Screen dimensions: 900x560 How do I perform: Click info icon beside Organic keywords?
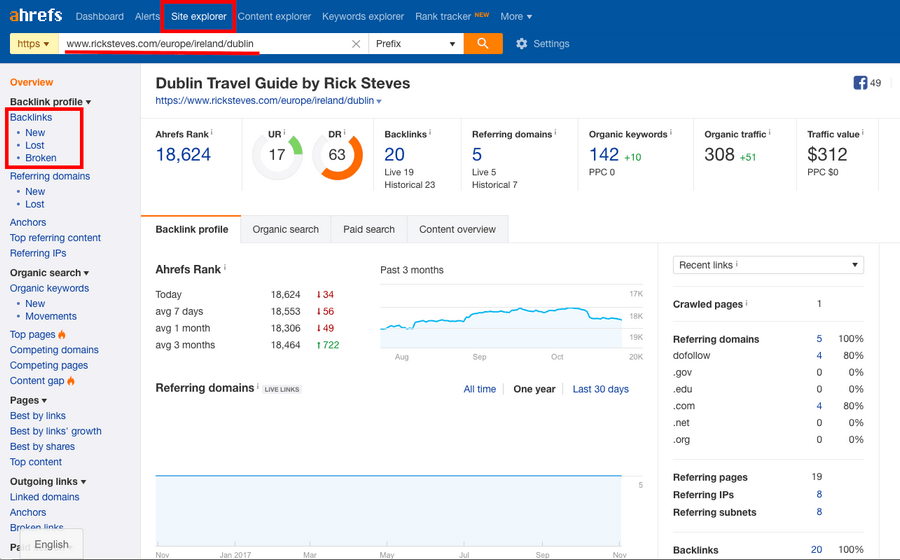tap(670, 133)
